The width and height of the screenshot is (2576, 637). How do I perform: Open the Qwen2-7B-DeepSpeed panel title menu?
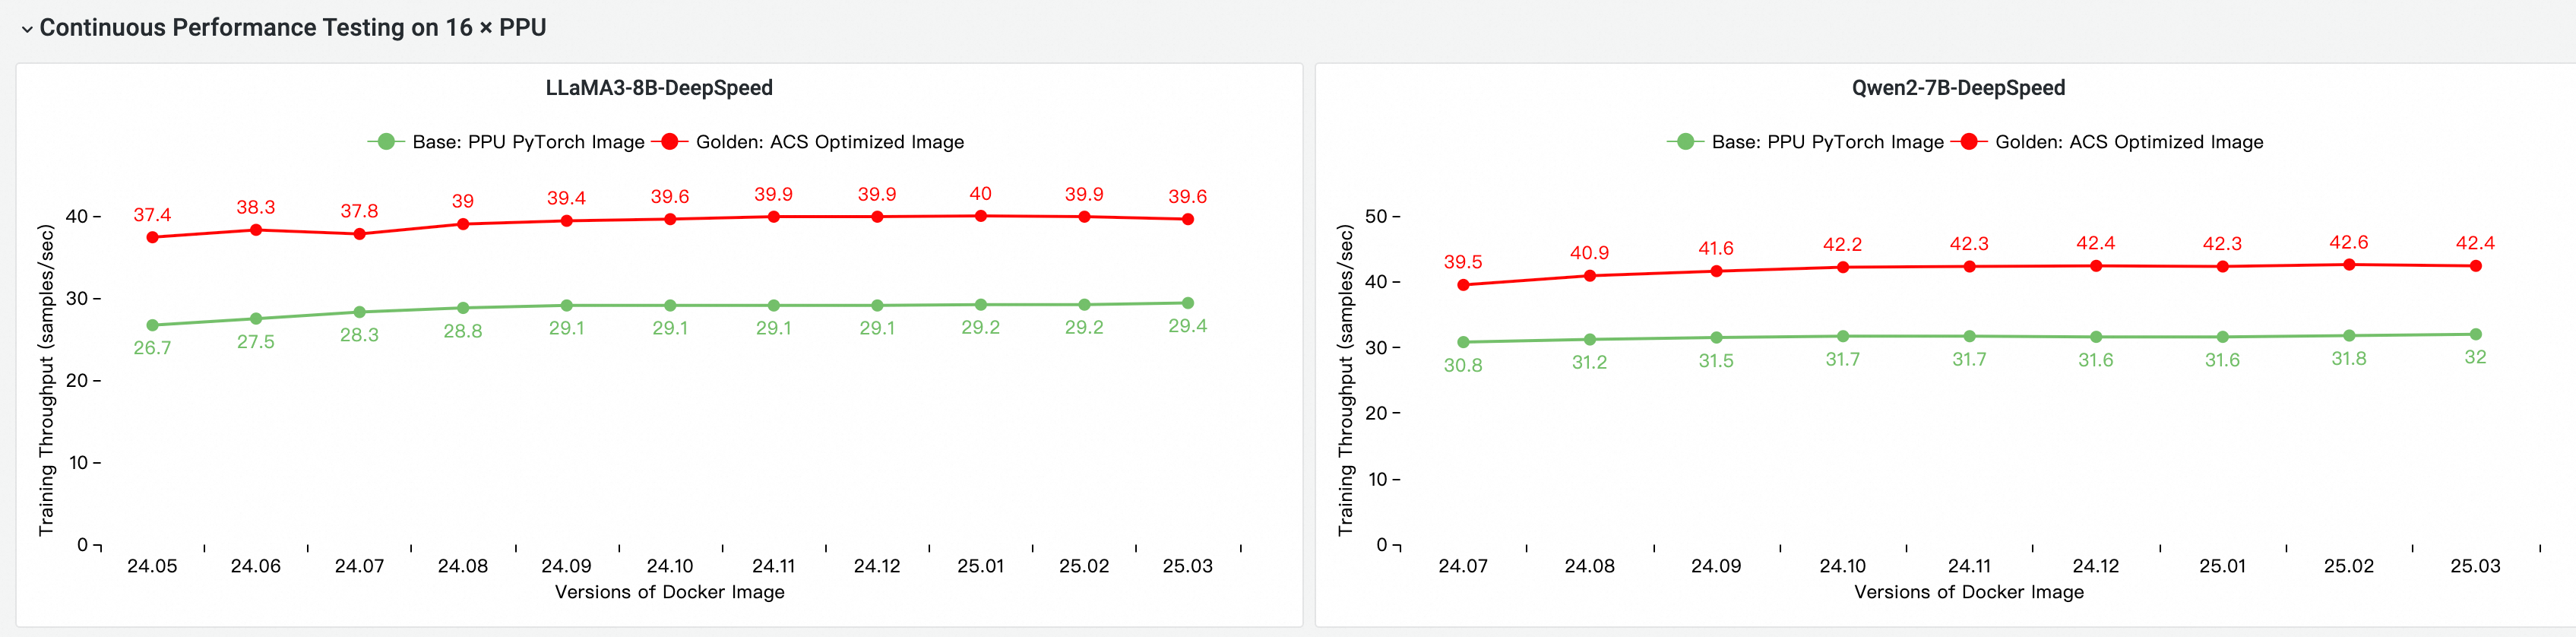pos(1957,88)
